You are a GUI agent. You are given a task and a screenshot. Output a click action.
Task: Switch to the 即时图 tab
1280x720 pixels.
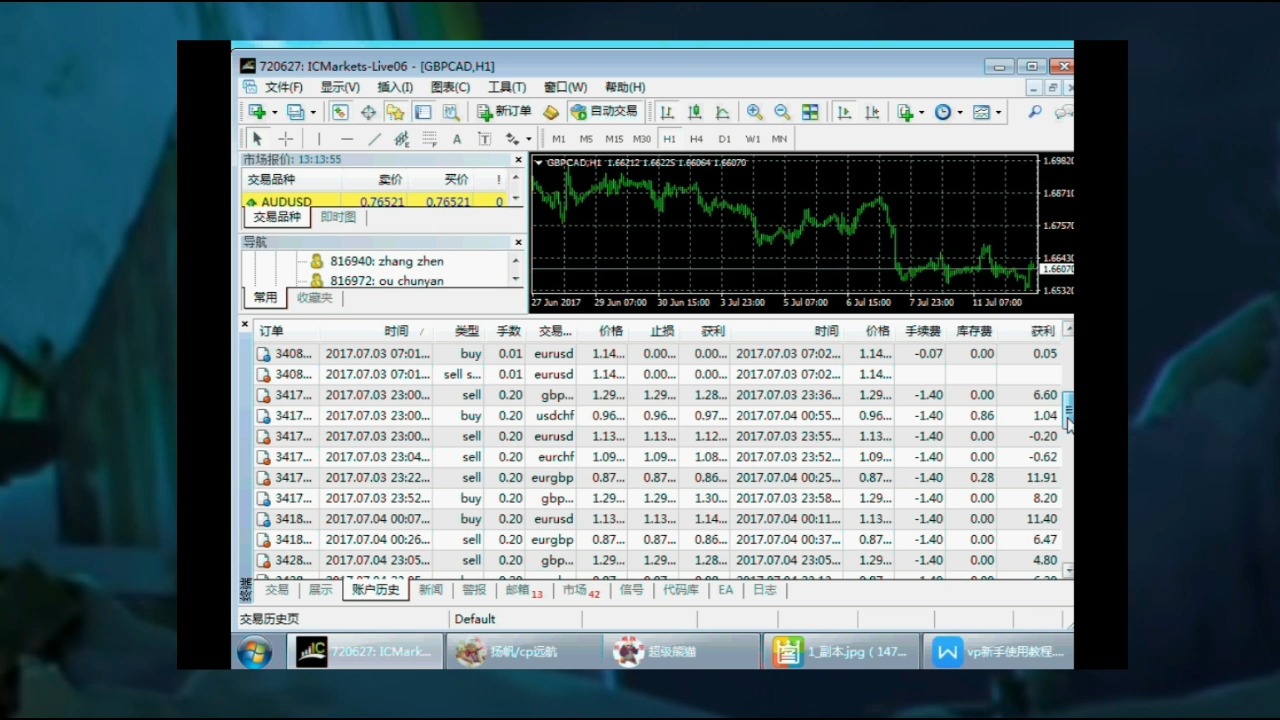tap(338, 217)
